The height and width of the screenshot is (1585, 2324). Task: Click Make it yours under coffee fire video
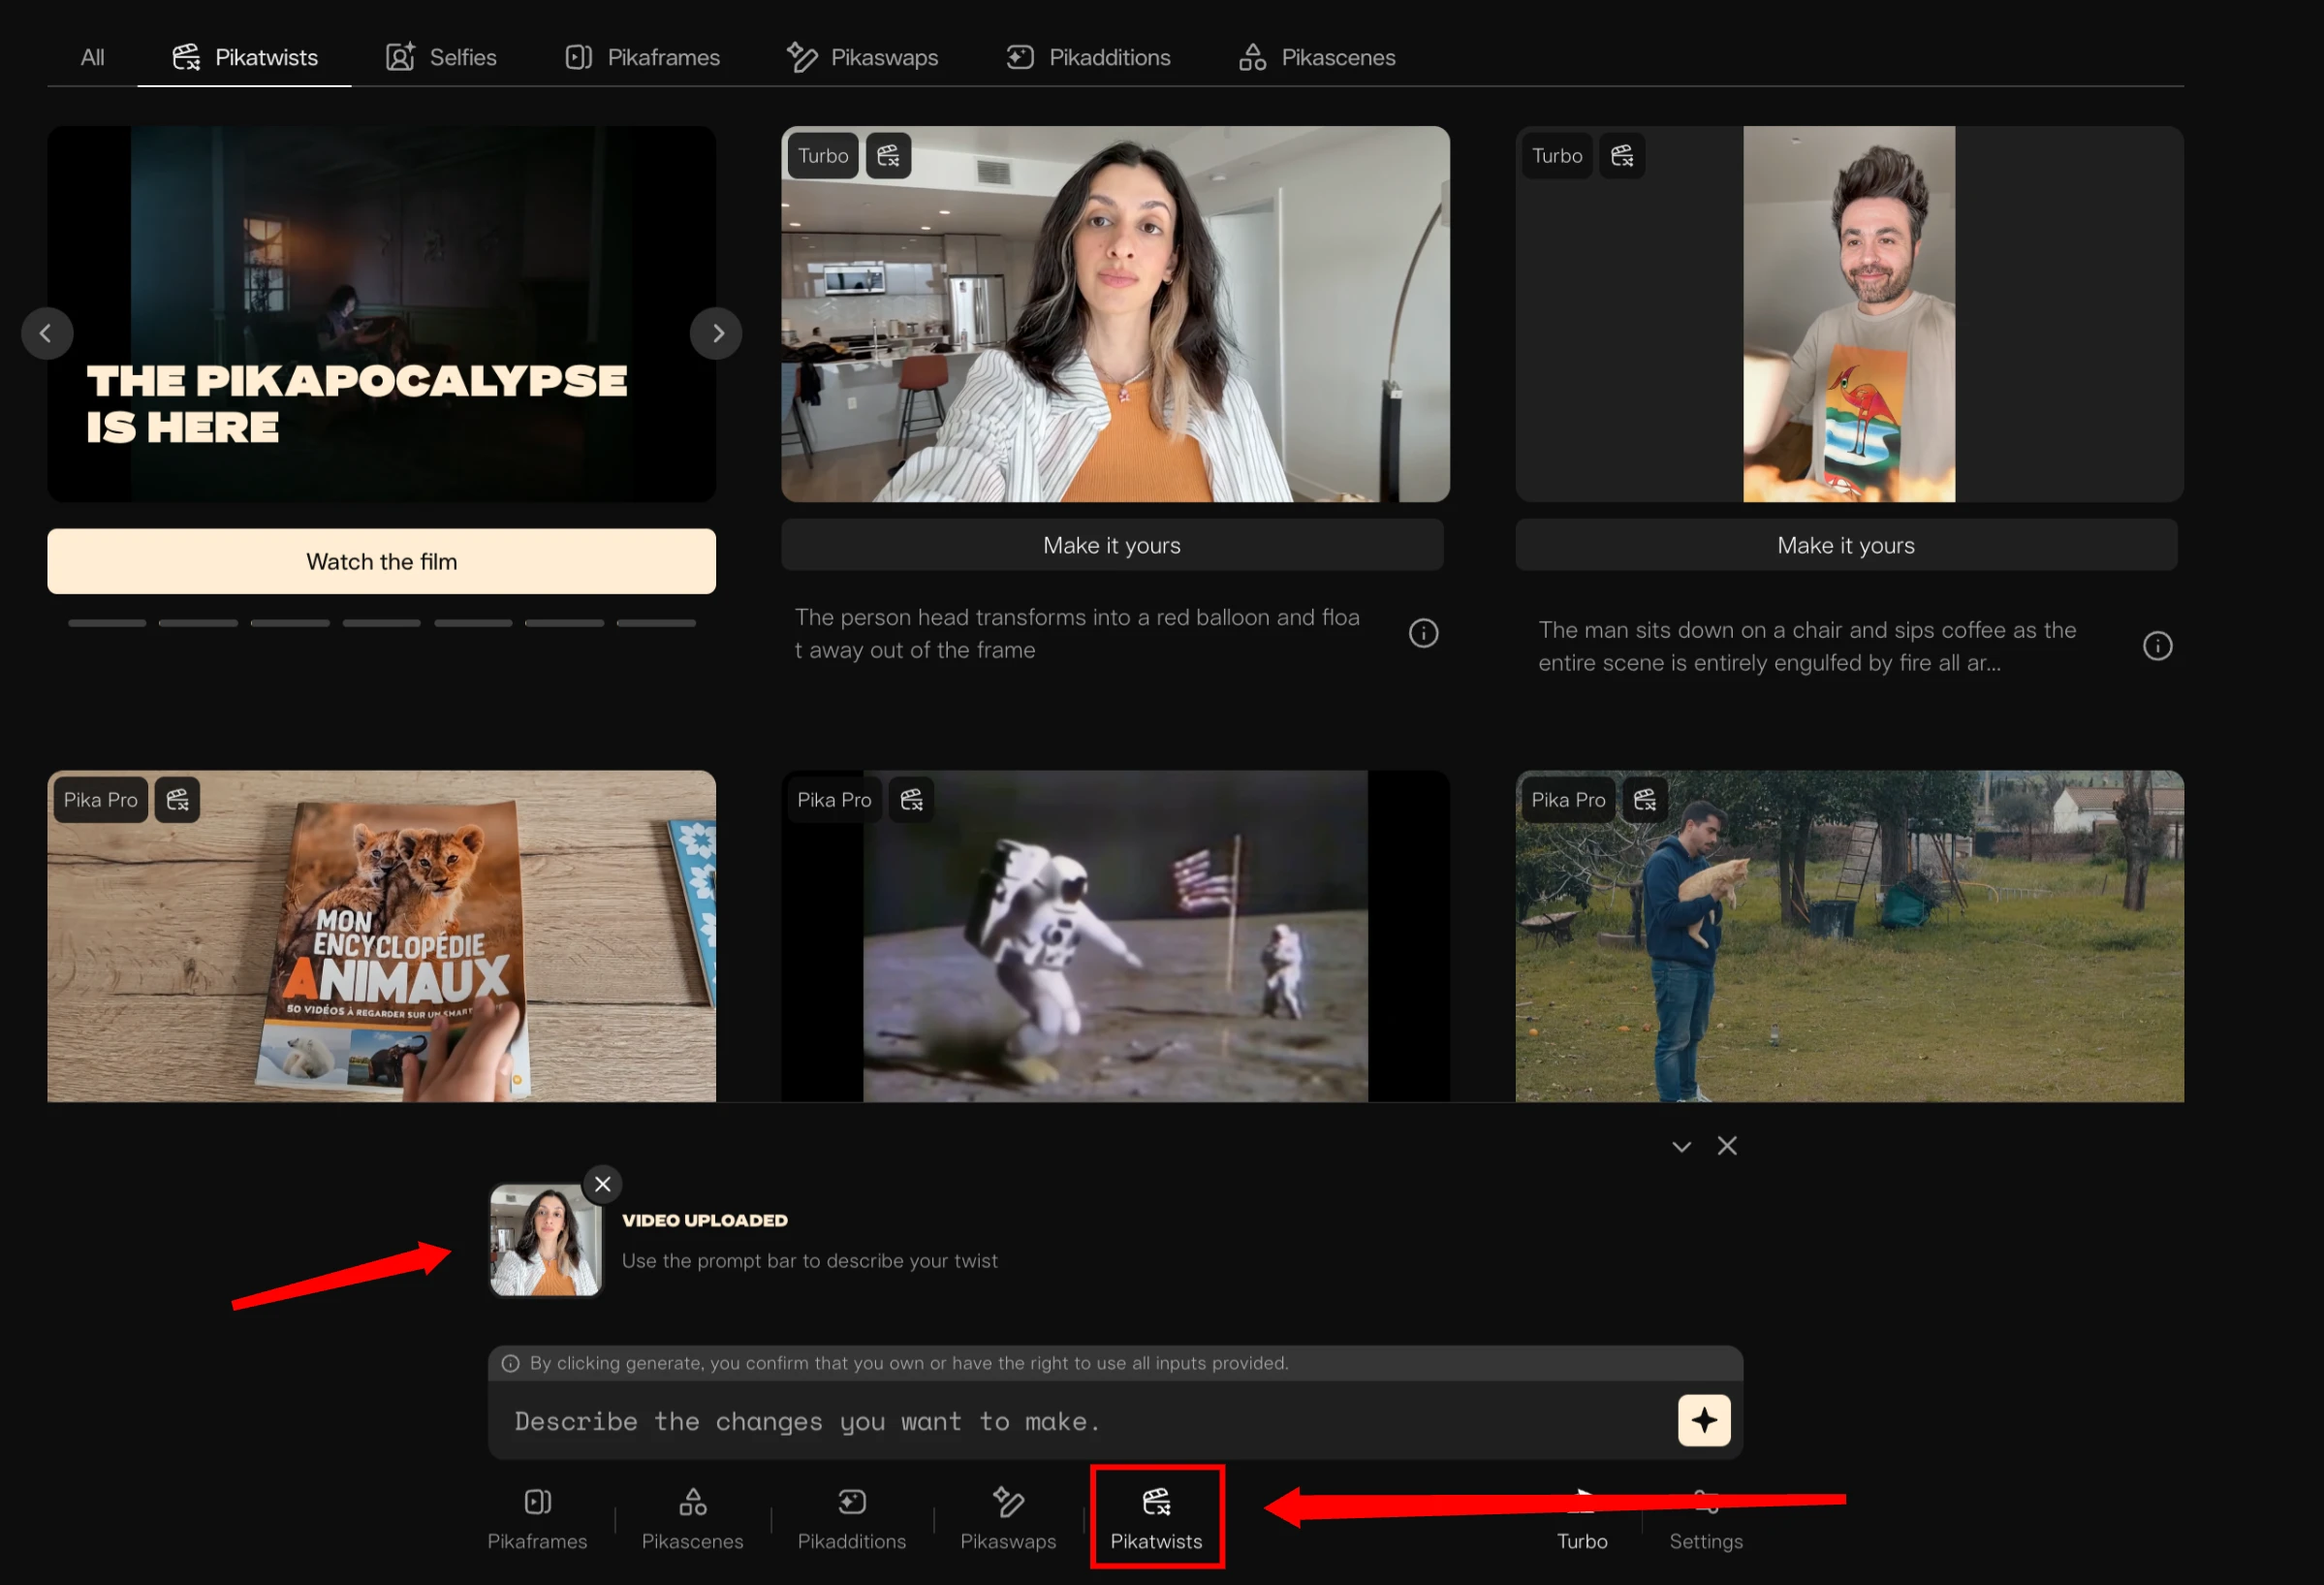[1846, 545]
